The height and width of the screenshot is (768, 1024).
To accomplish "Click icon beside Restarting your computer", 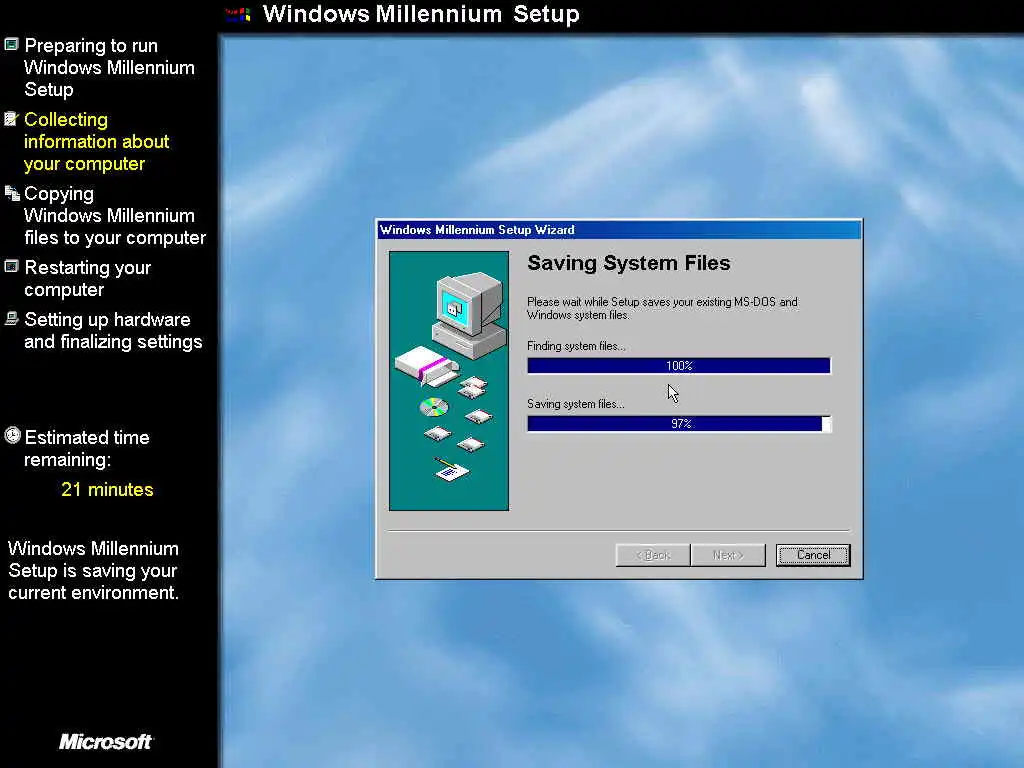I will pyautogui.click(x=11, y=266).
